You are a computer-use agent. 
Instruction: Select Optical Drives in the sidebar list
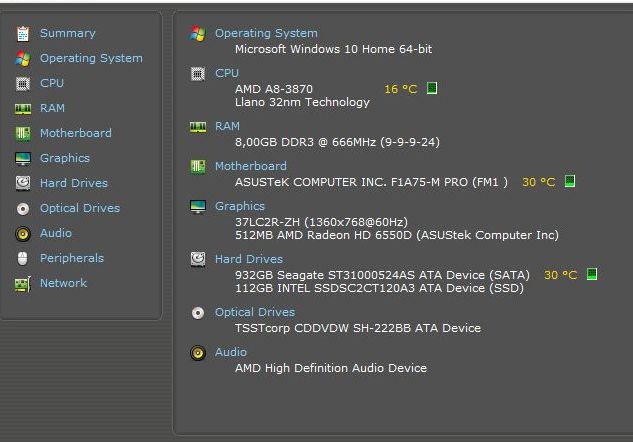point(80,208)
